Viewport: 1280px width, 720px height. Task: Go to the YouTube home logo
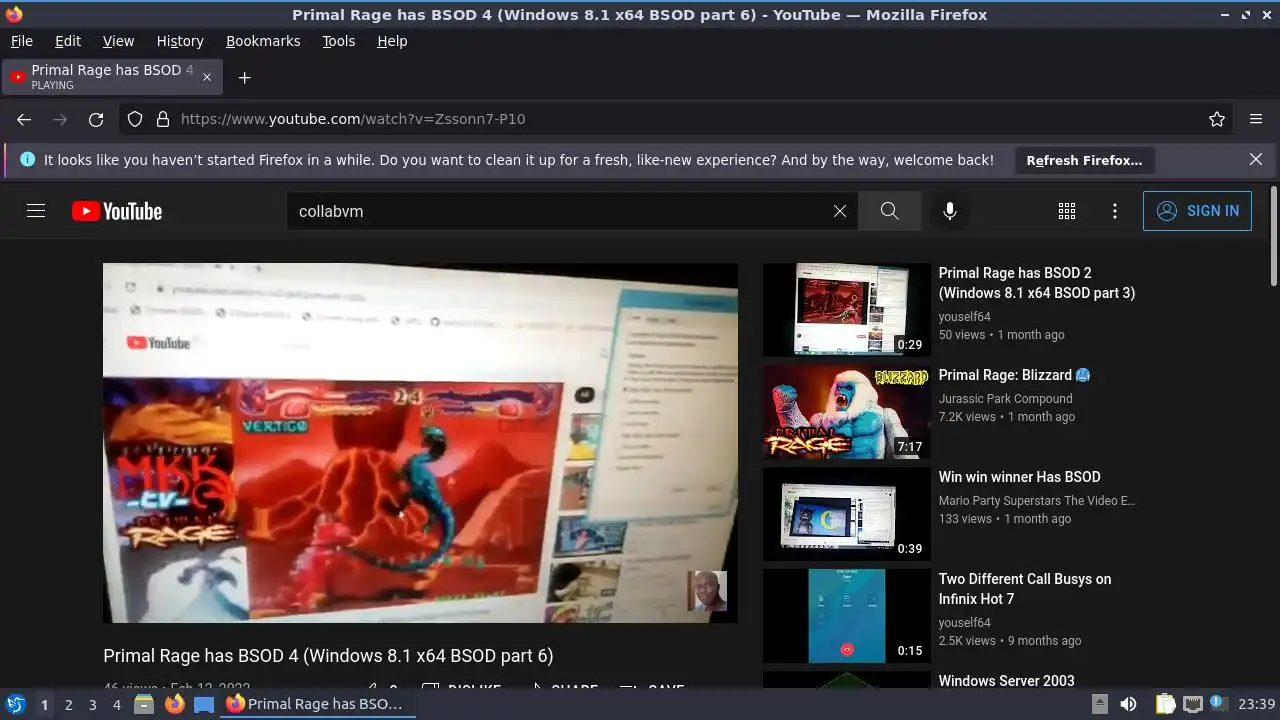(x=117, y=211)
